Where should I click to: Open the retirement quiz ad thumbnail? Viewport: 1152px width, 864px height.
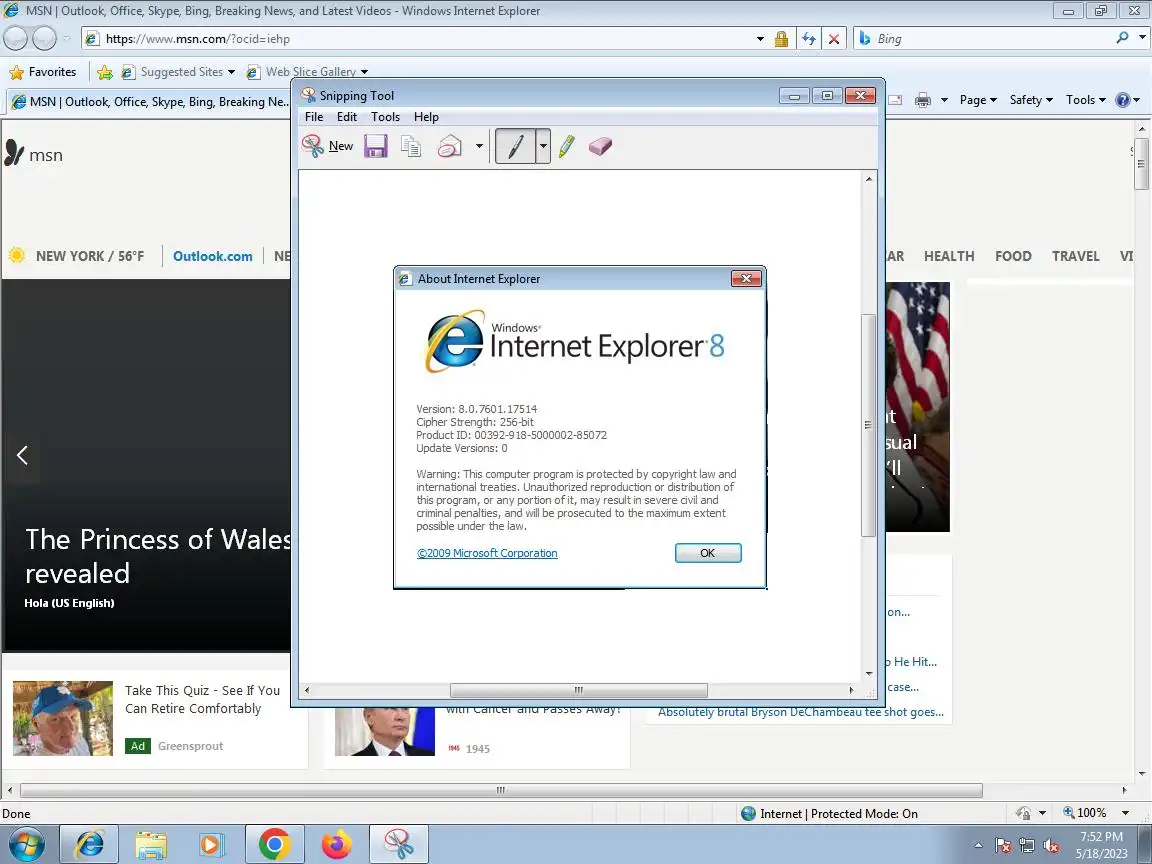point(63,718)
